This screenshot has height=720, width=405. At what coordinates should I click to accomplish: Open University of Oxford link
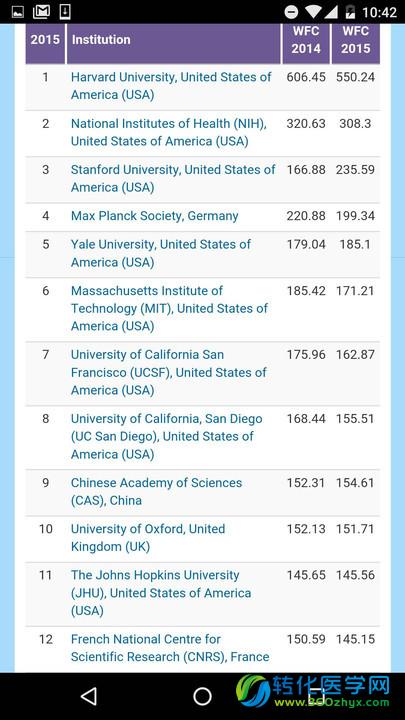pyautogui.click(x=148, y=537)
